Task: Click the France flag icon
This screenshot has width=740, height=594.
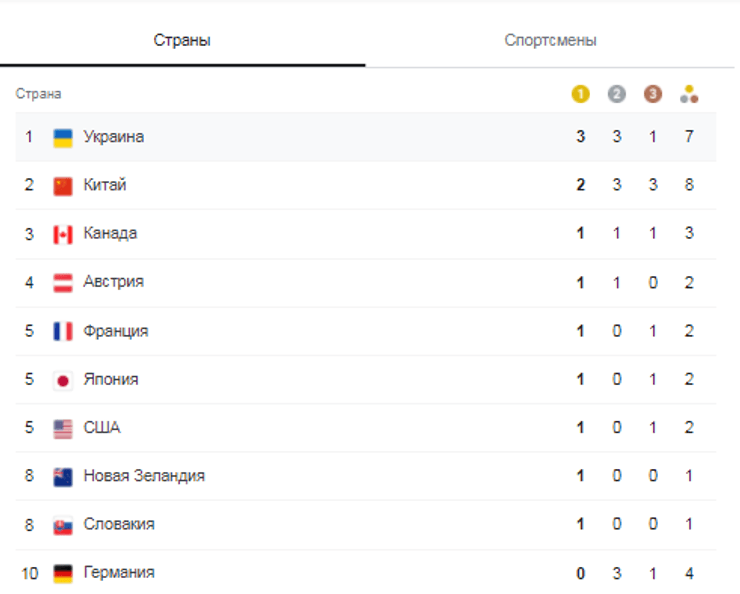Action: (63, 331)
